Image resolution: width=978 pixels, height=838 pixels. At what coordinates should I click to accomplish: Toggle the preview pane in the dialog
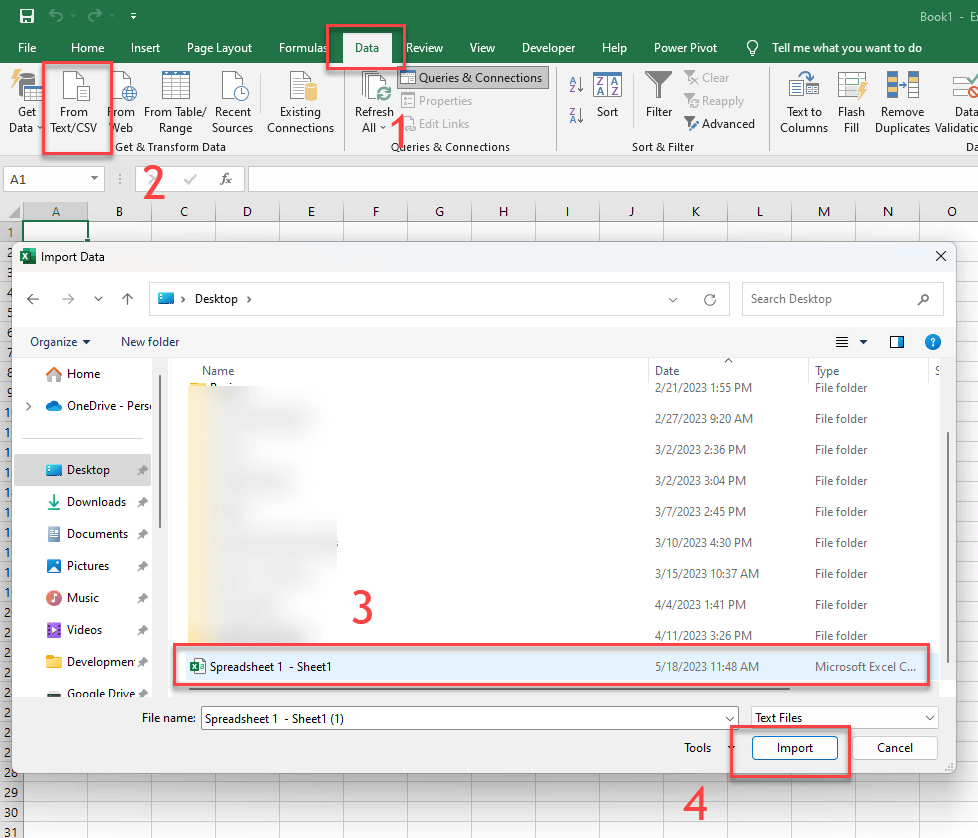897,341
